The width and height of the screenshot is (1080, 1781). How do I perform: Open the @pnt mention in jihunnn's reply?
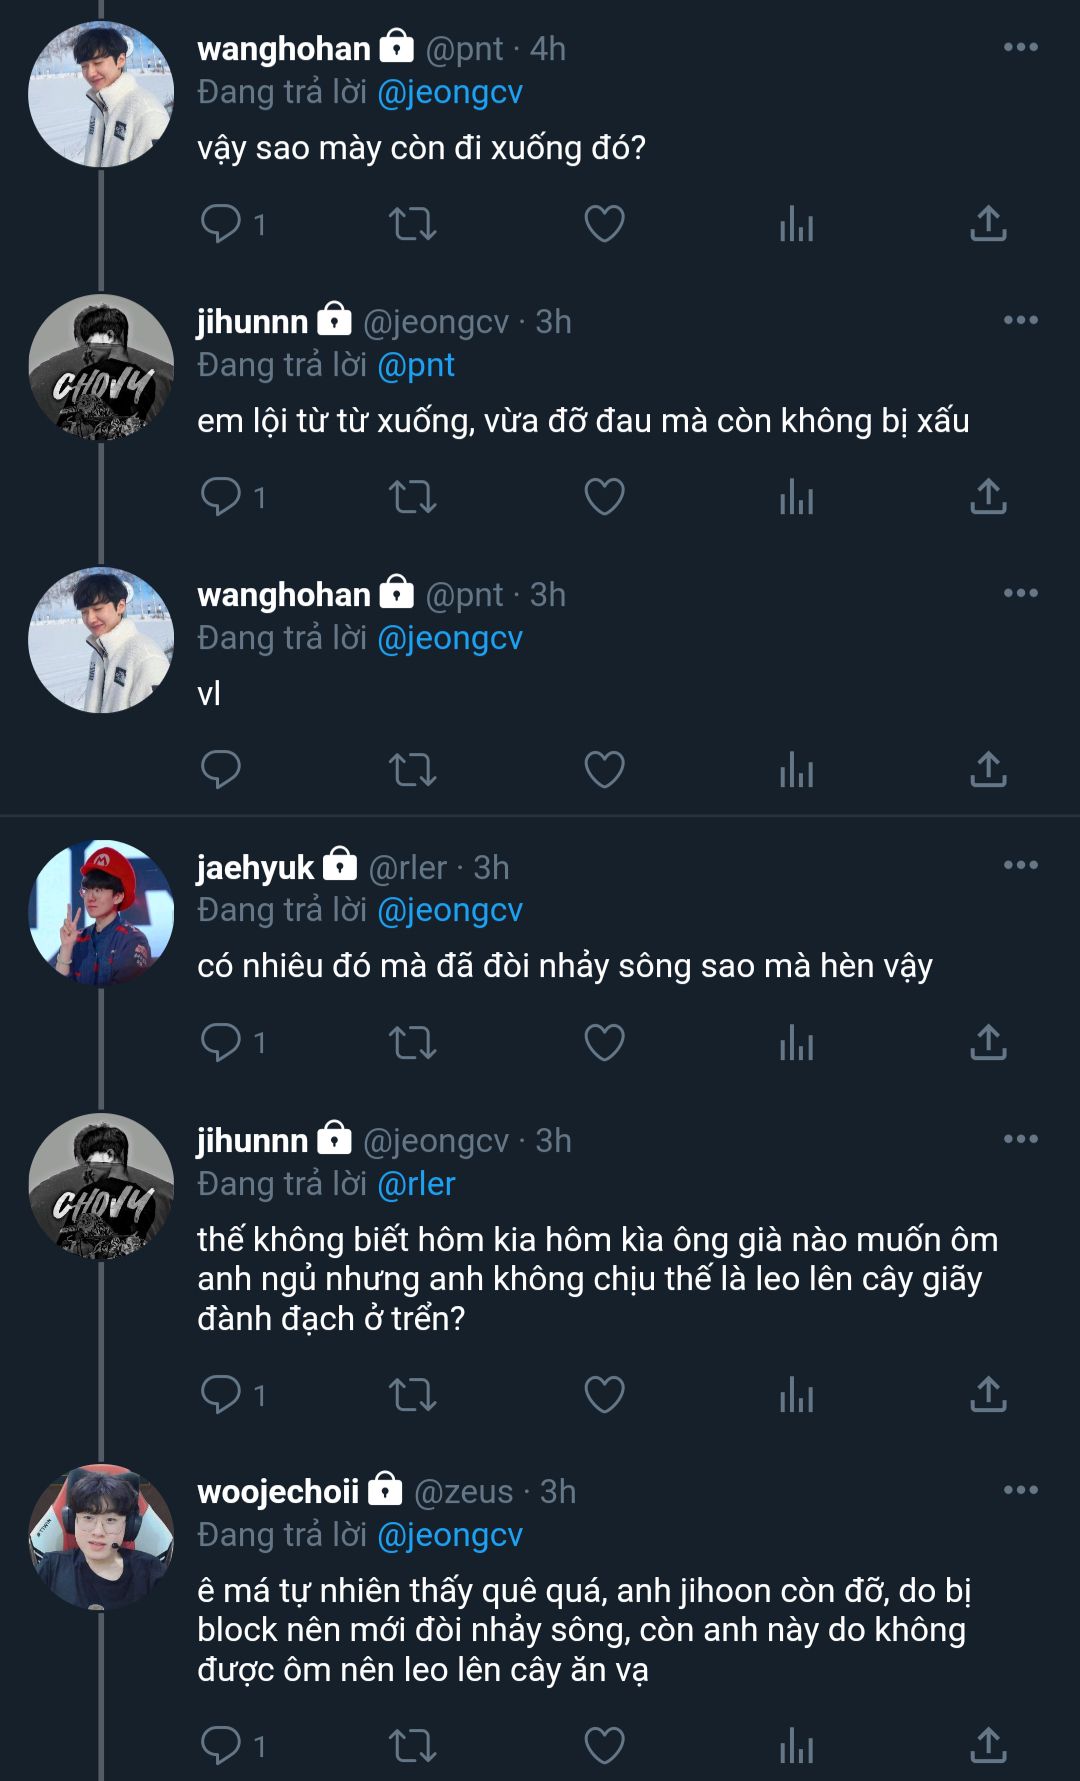pyautogui.click(x=416, y=366)
